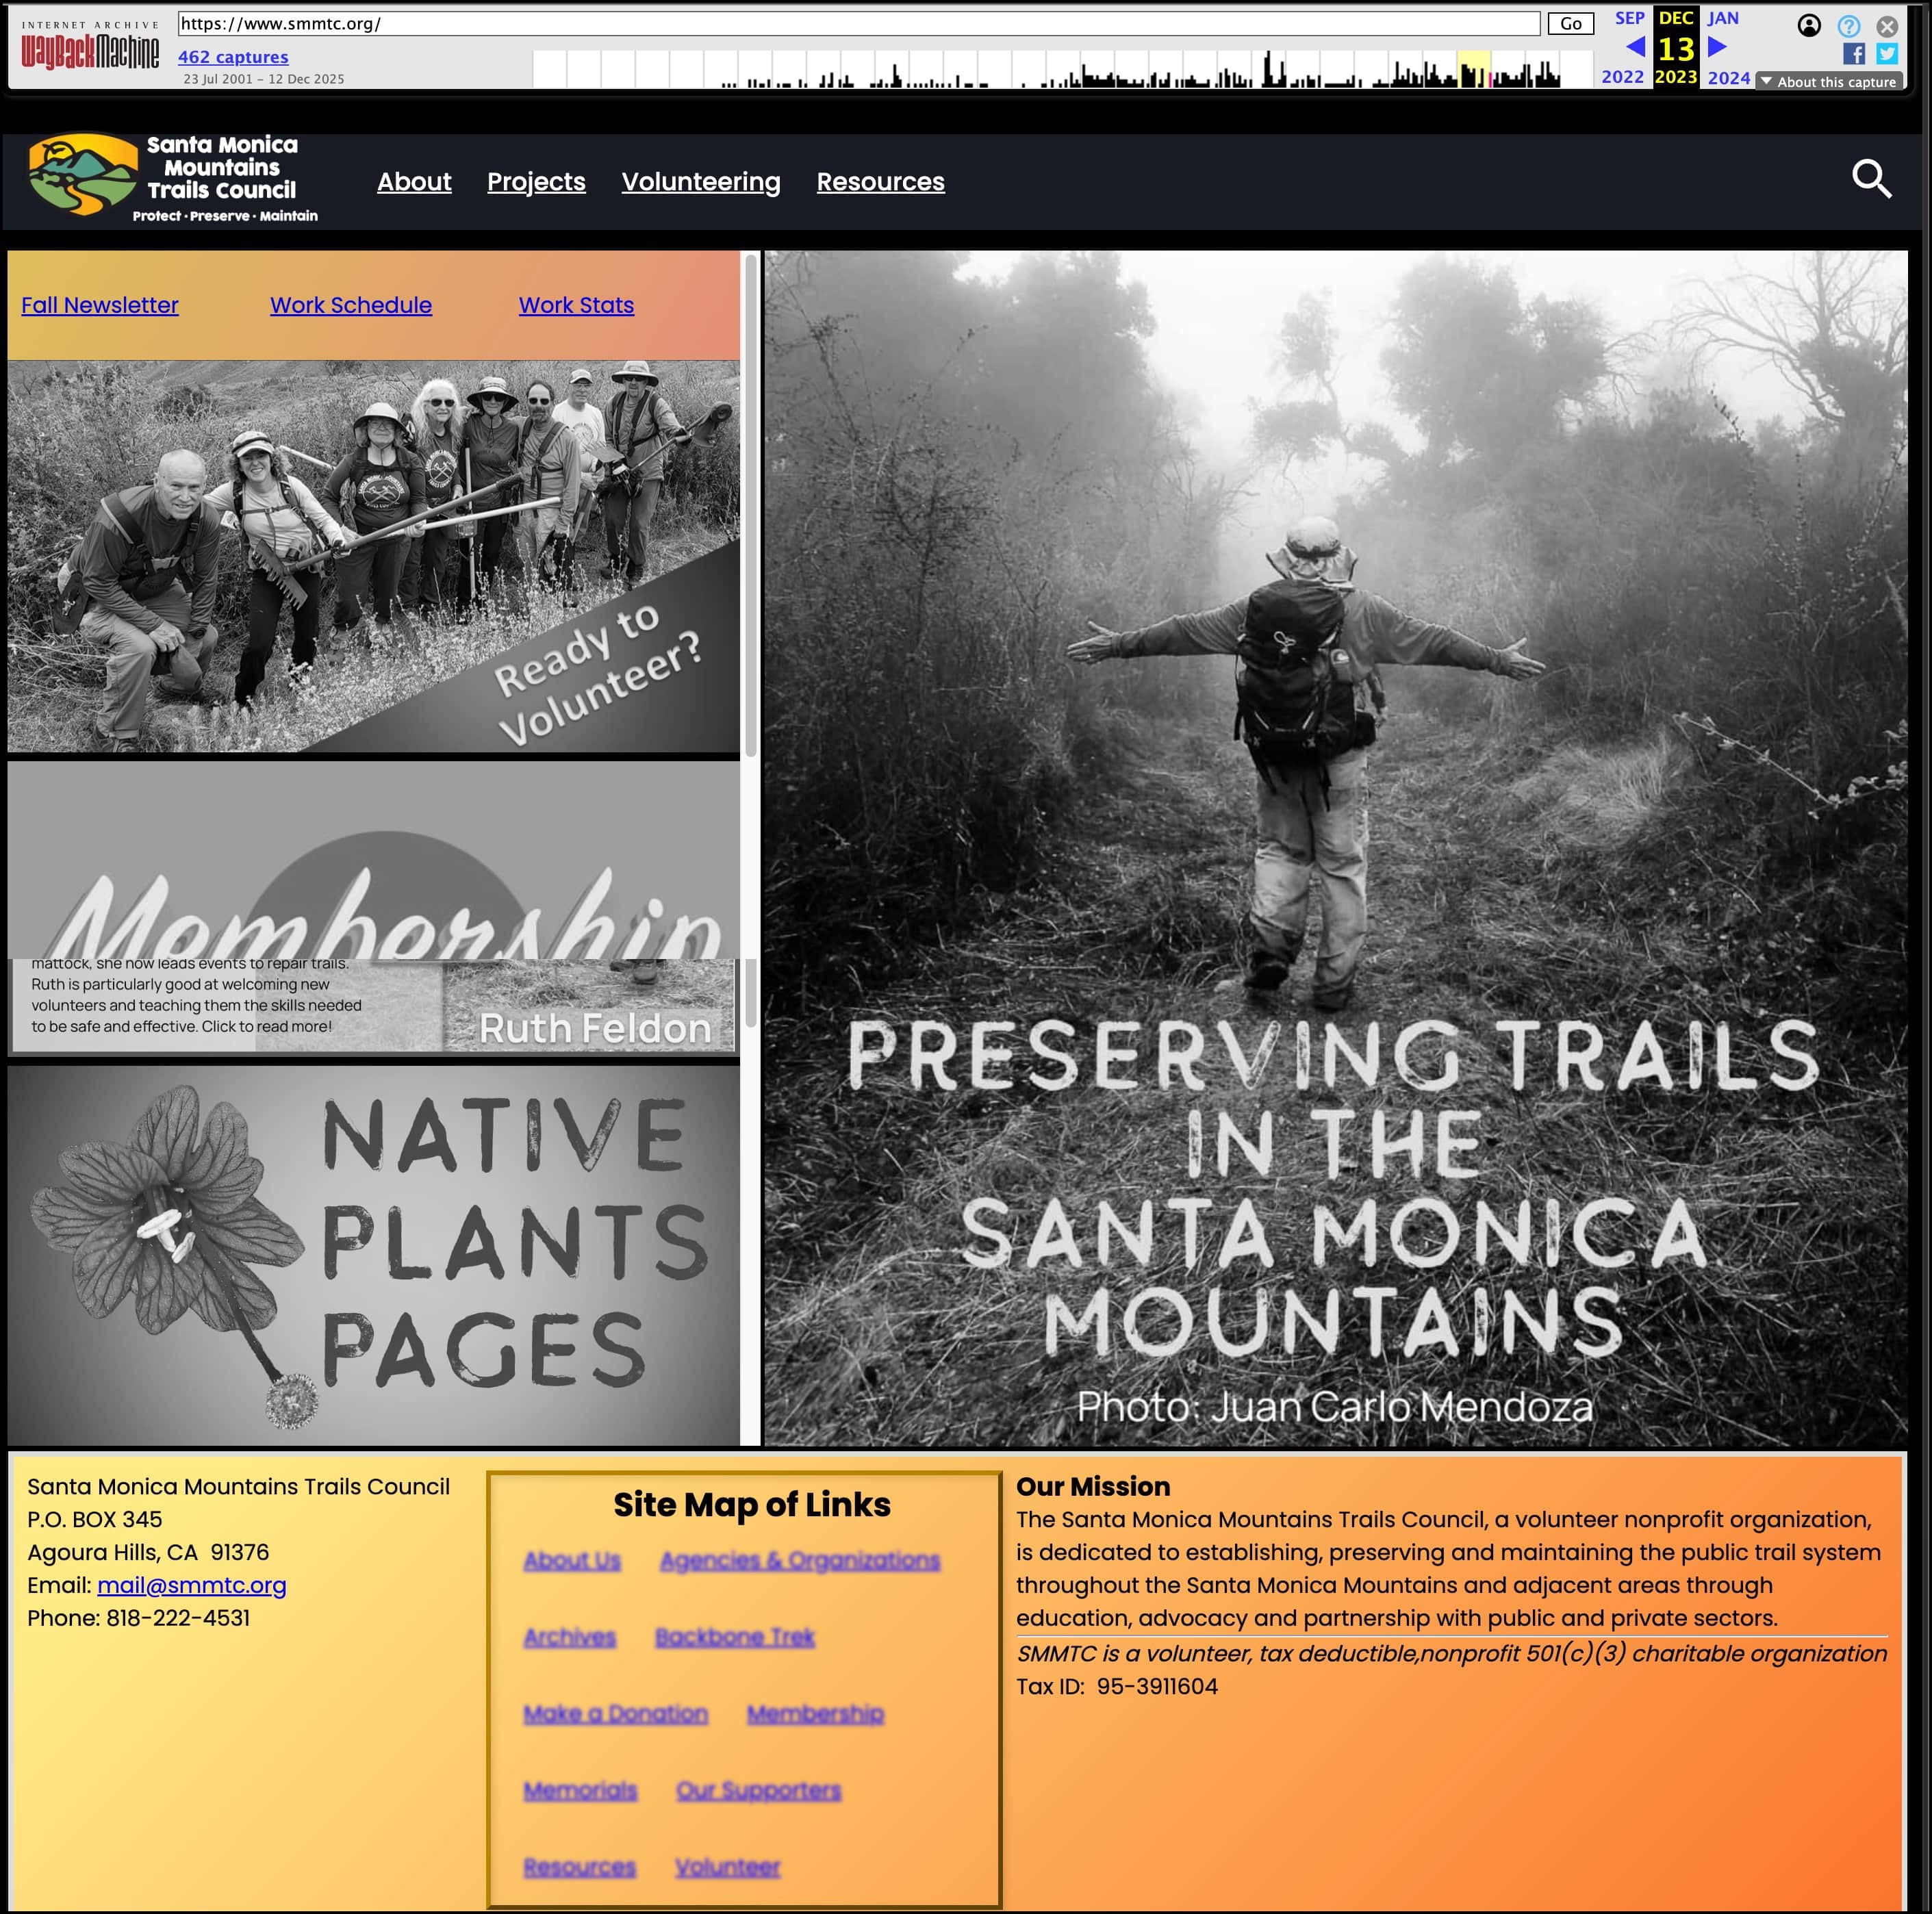
Task: Click the 462 captures link
Action: point(233,57)
